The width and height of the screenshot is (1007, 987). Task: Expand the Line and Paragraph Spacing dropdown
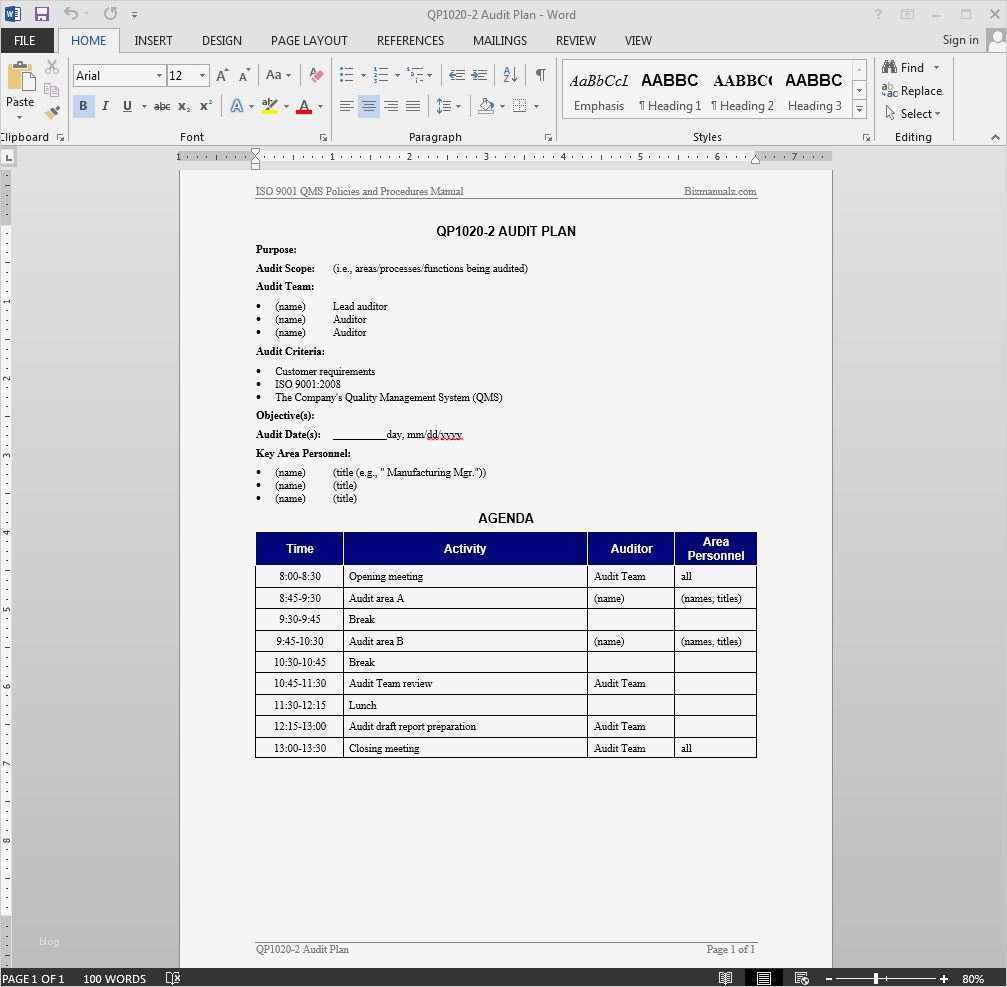click(457, 106)
